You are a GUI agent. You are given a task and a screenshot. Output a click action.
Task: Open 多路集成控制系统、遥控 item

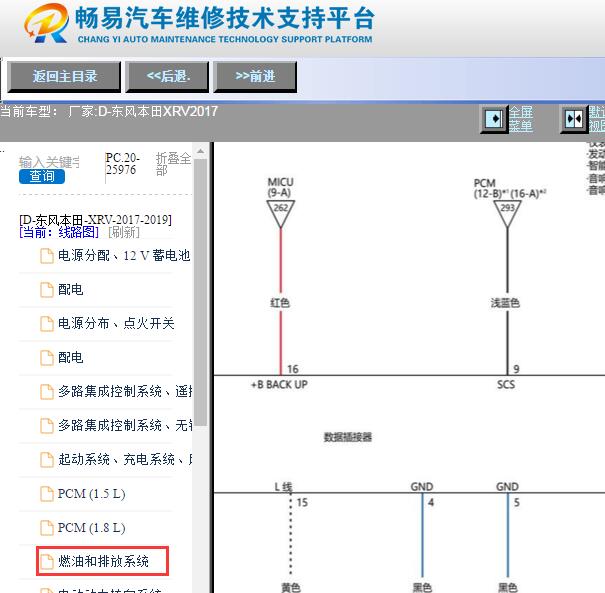(125, 391)
